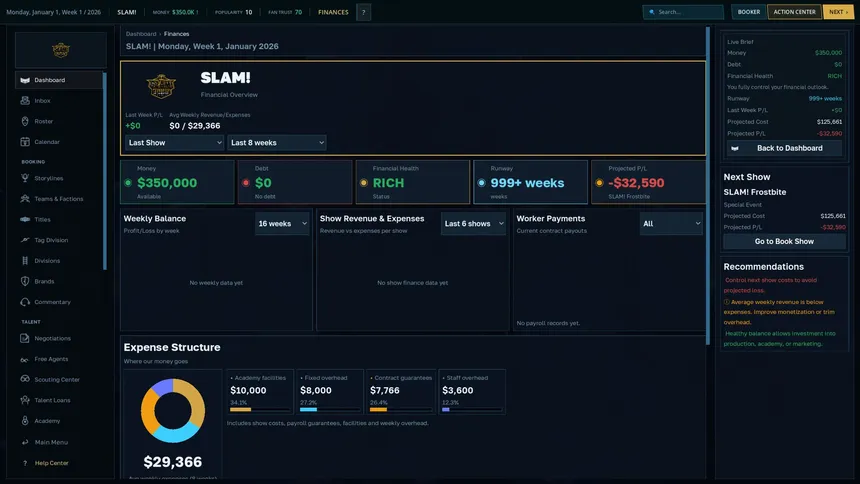Click the Fixed overhead percentage bar
Screen dimensions: 860x484
click(330, 409)
